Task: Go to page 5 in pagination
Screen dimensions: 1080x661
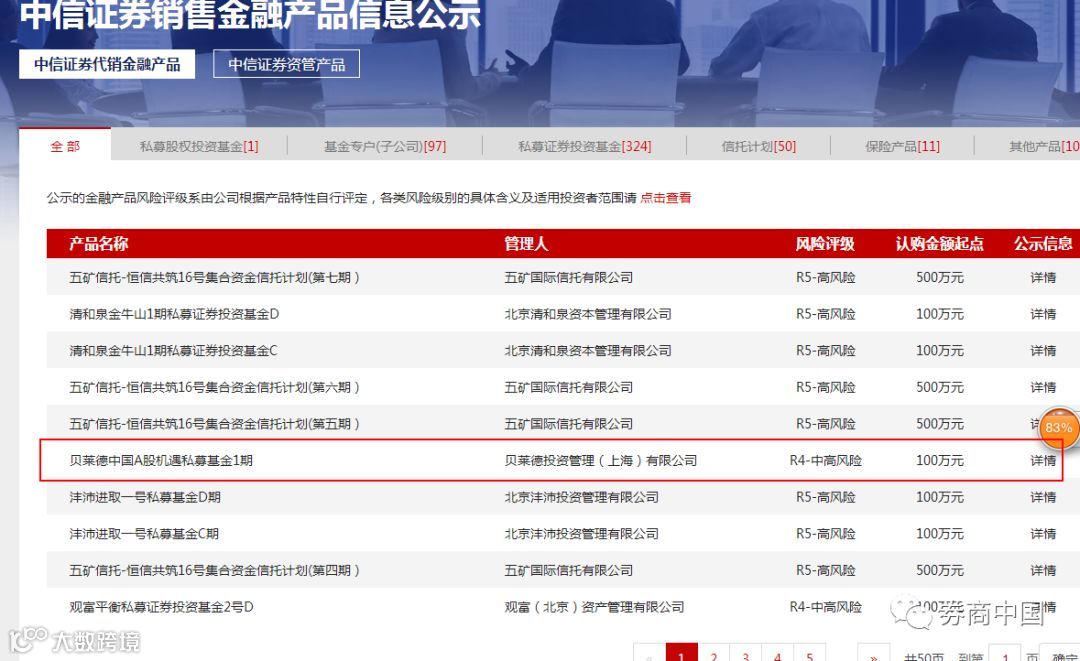Action: tap(810, 653)
